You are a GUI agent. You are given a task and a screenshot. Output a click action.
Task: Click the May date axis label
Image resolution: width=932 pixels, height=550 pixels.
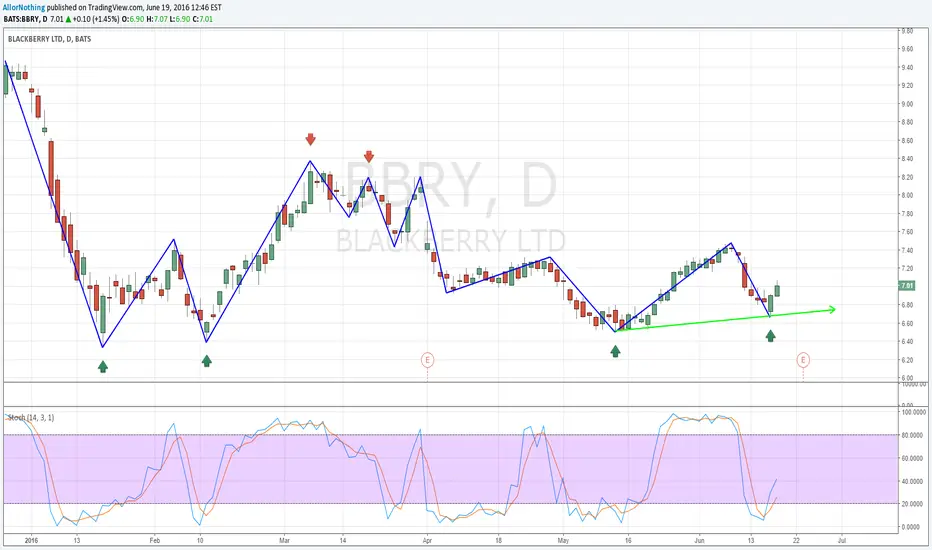tap(563, 540)
